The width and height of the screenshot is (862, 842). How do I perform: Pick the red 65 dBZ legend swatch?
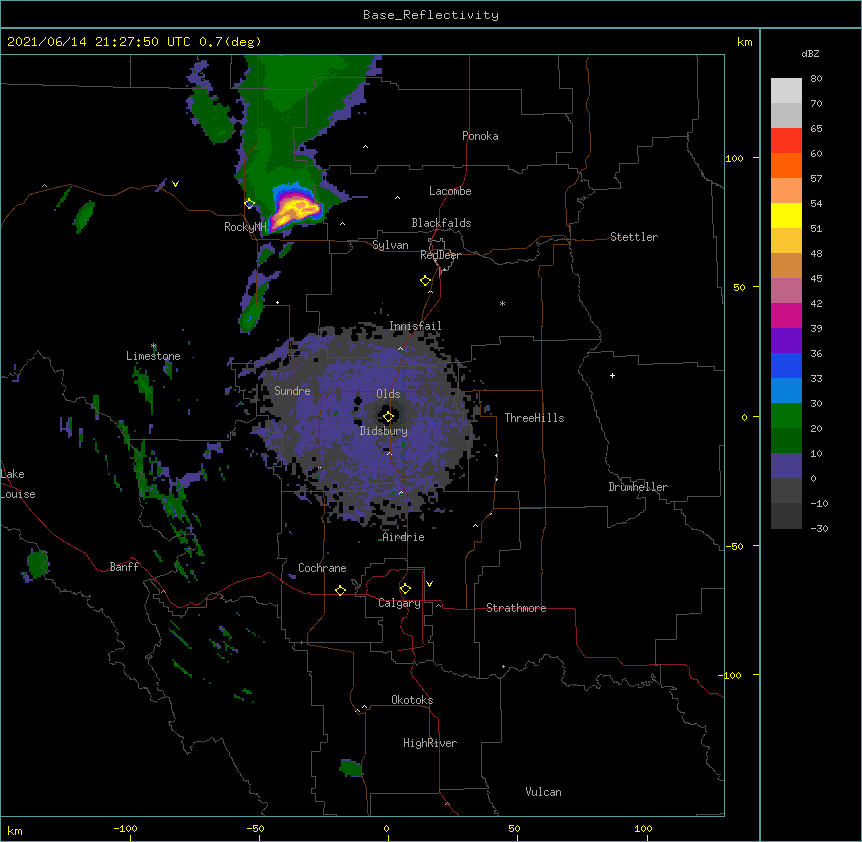[786, 140]
